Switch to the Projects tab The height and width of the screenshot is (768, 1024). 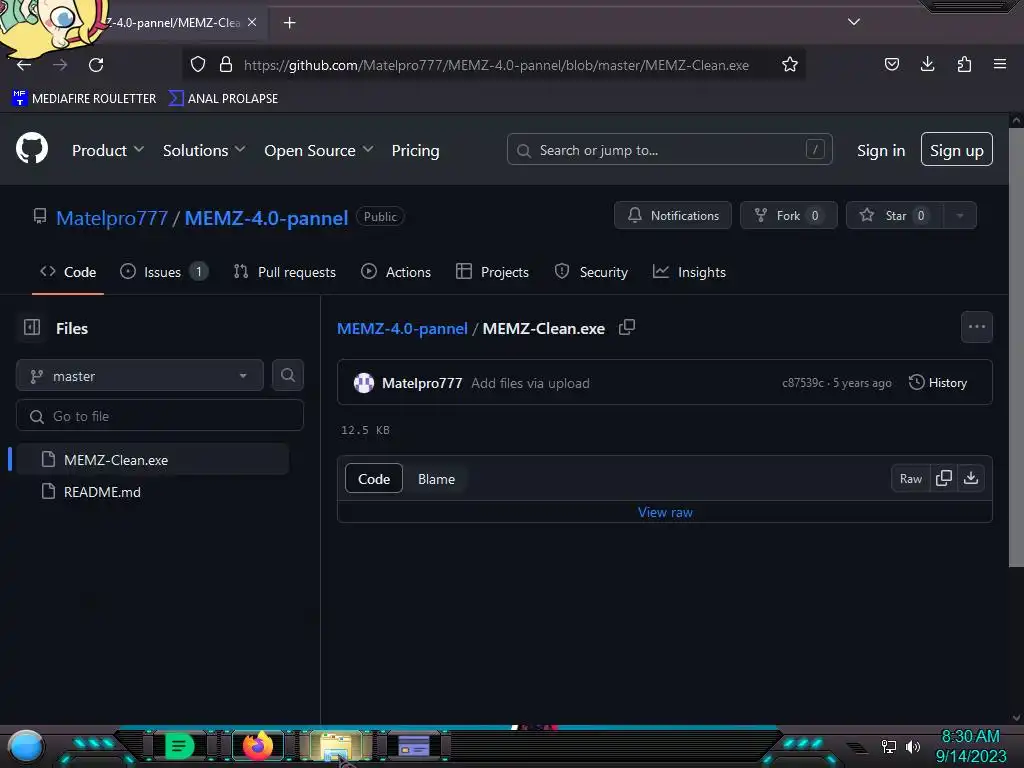[492, 272]
